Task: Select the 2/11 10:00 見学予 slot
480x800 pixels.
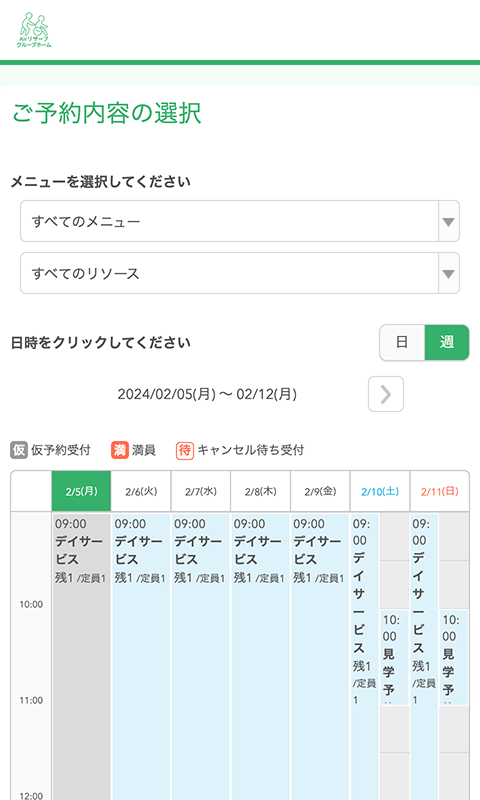Action: click(454, 657)
